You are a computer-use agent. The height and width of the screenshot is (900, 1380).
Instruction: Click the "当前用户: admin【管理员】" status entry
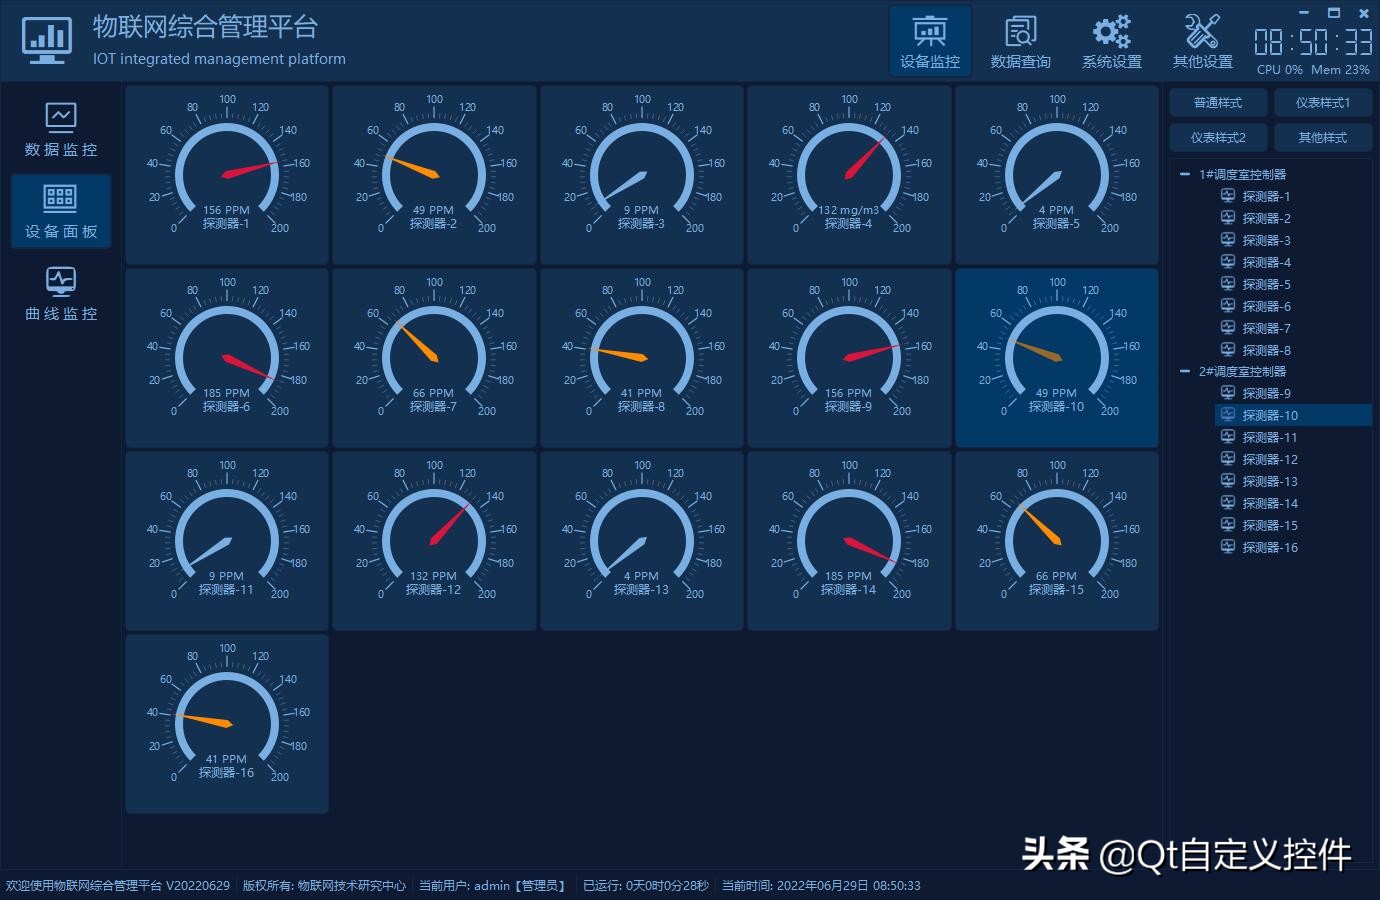tap(494, 886)
